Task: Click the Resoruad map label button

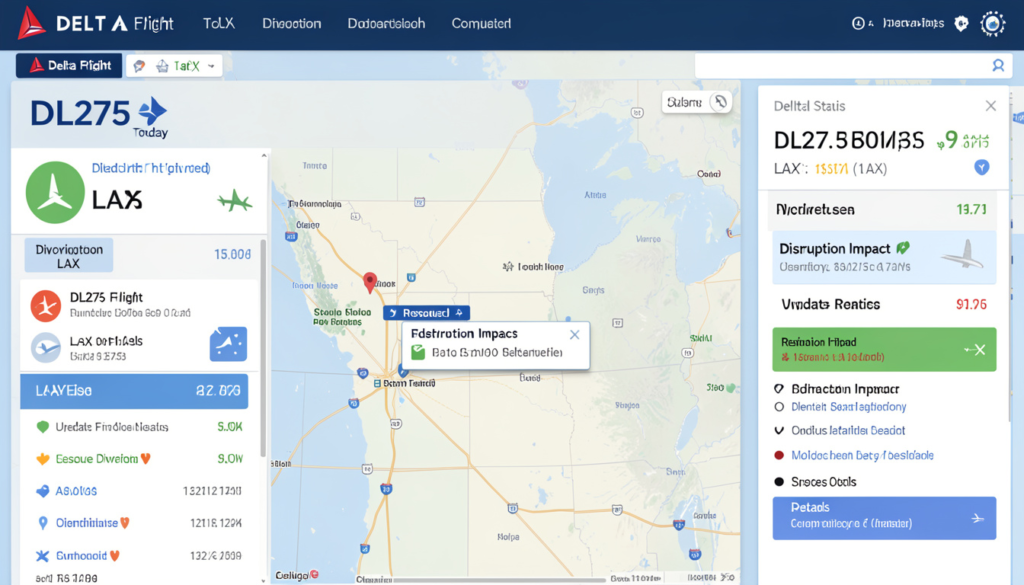Action: point(426,313)
